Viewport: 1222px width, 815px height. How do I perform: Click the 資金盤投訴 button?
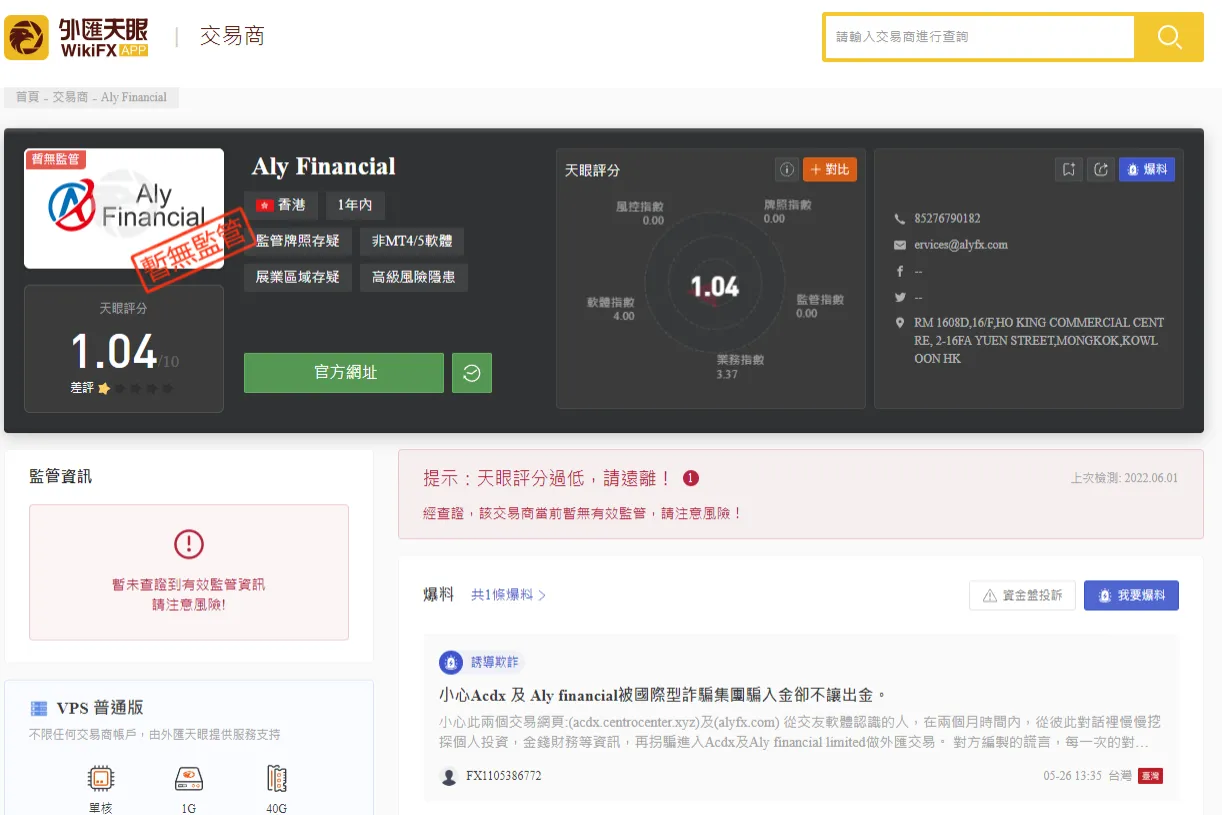(x=1022, y=595)
